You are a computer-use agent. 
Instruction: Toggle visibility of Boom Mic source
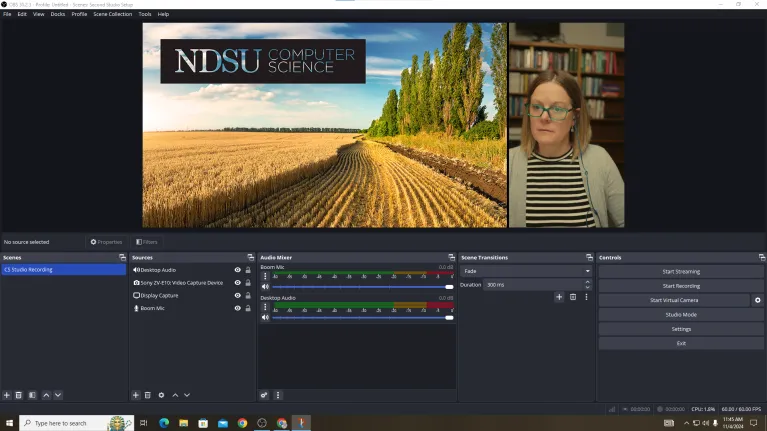click(x=238, y=309)
